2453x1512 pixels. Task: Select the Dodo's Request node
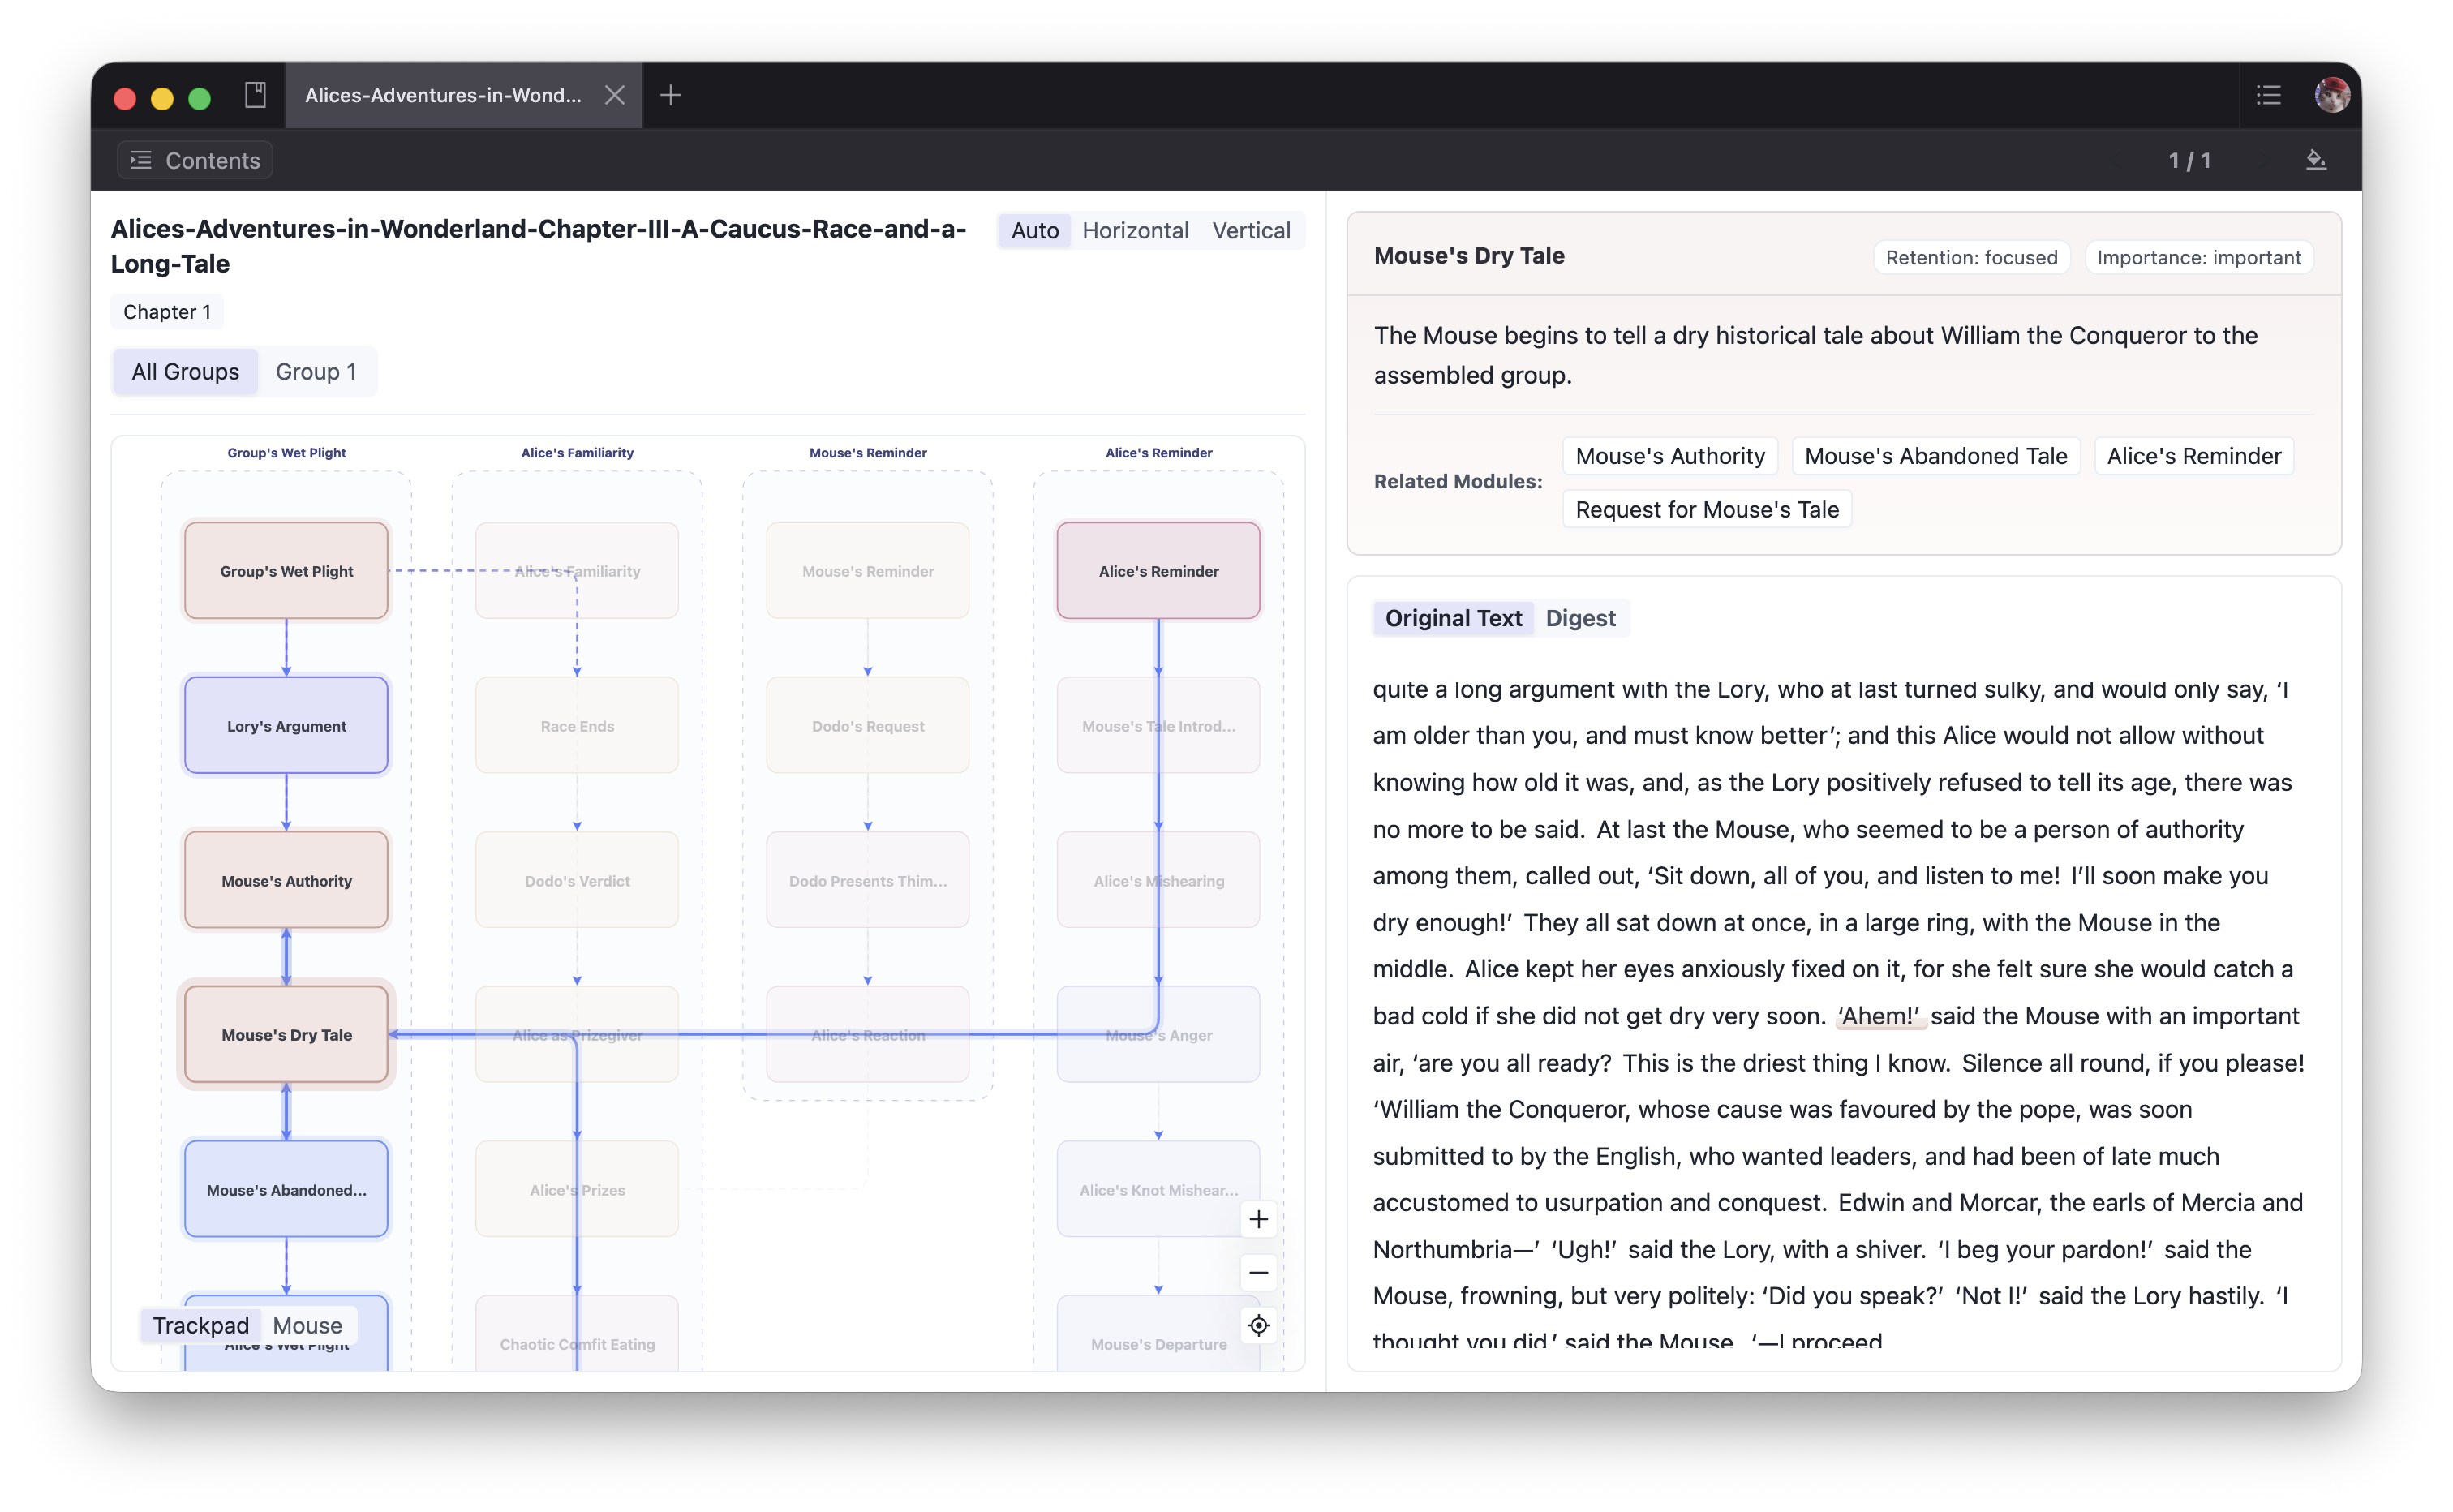[868, 726]
